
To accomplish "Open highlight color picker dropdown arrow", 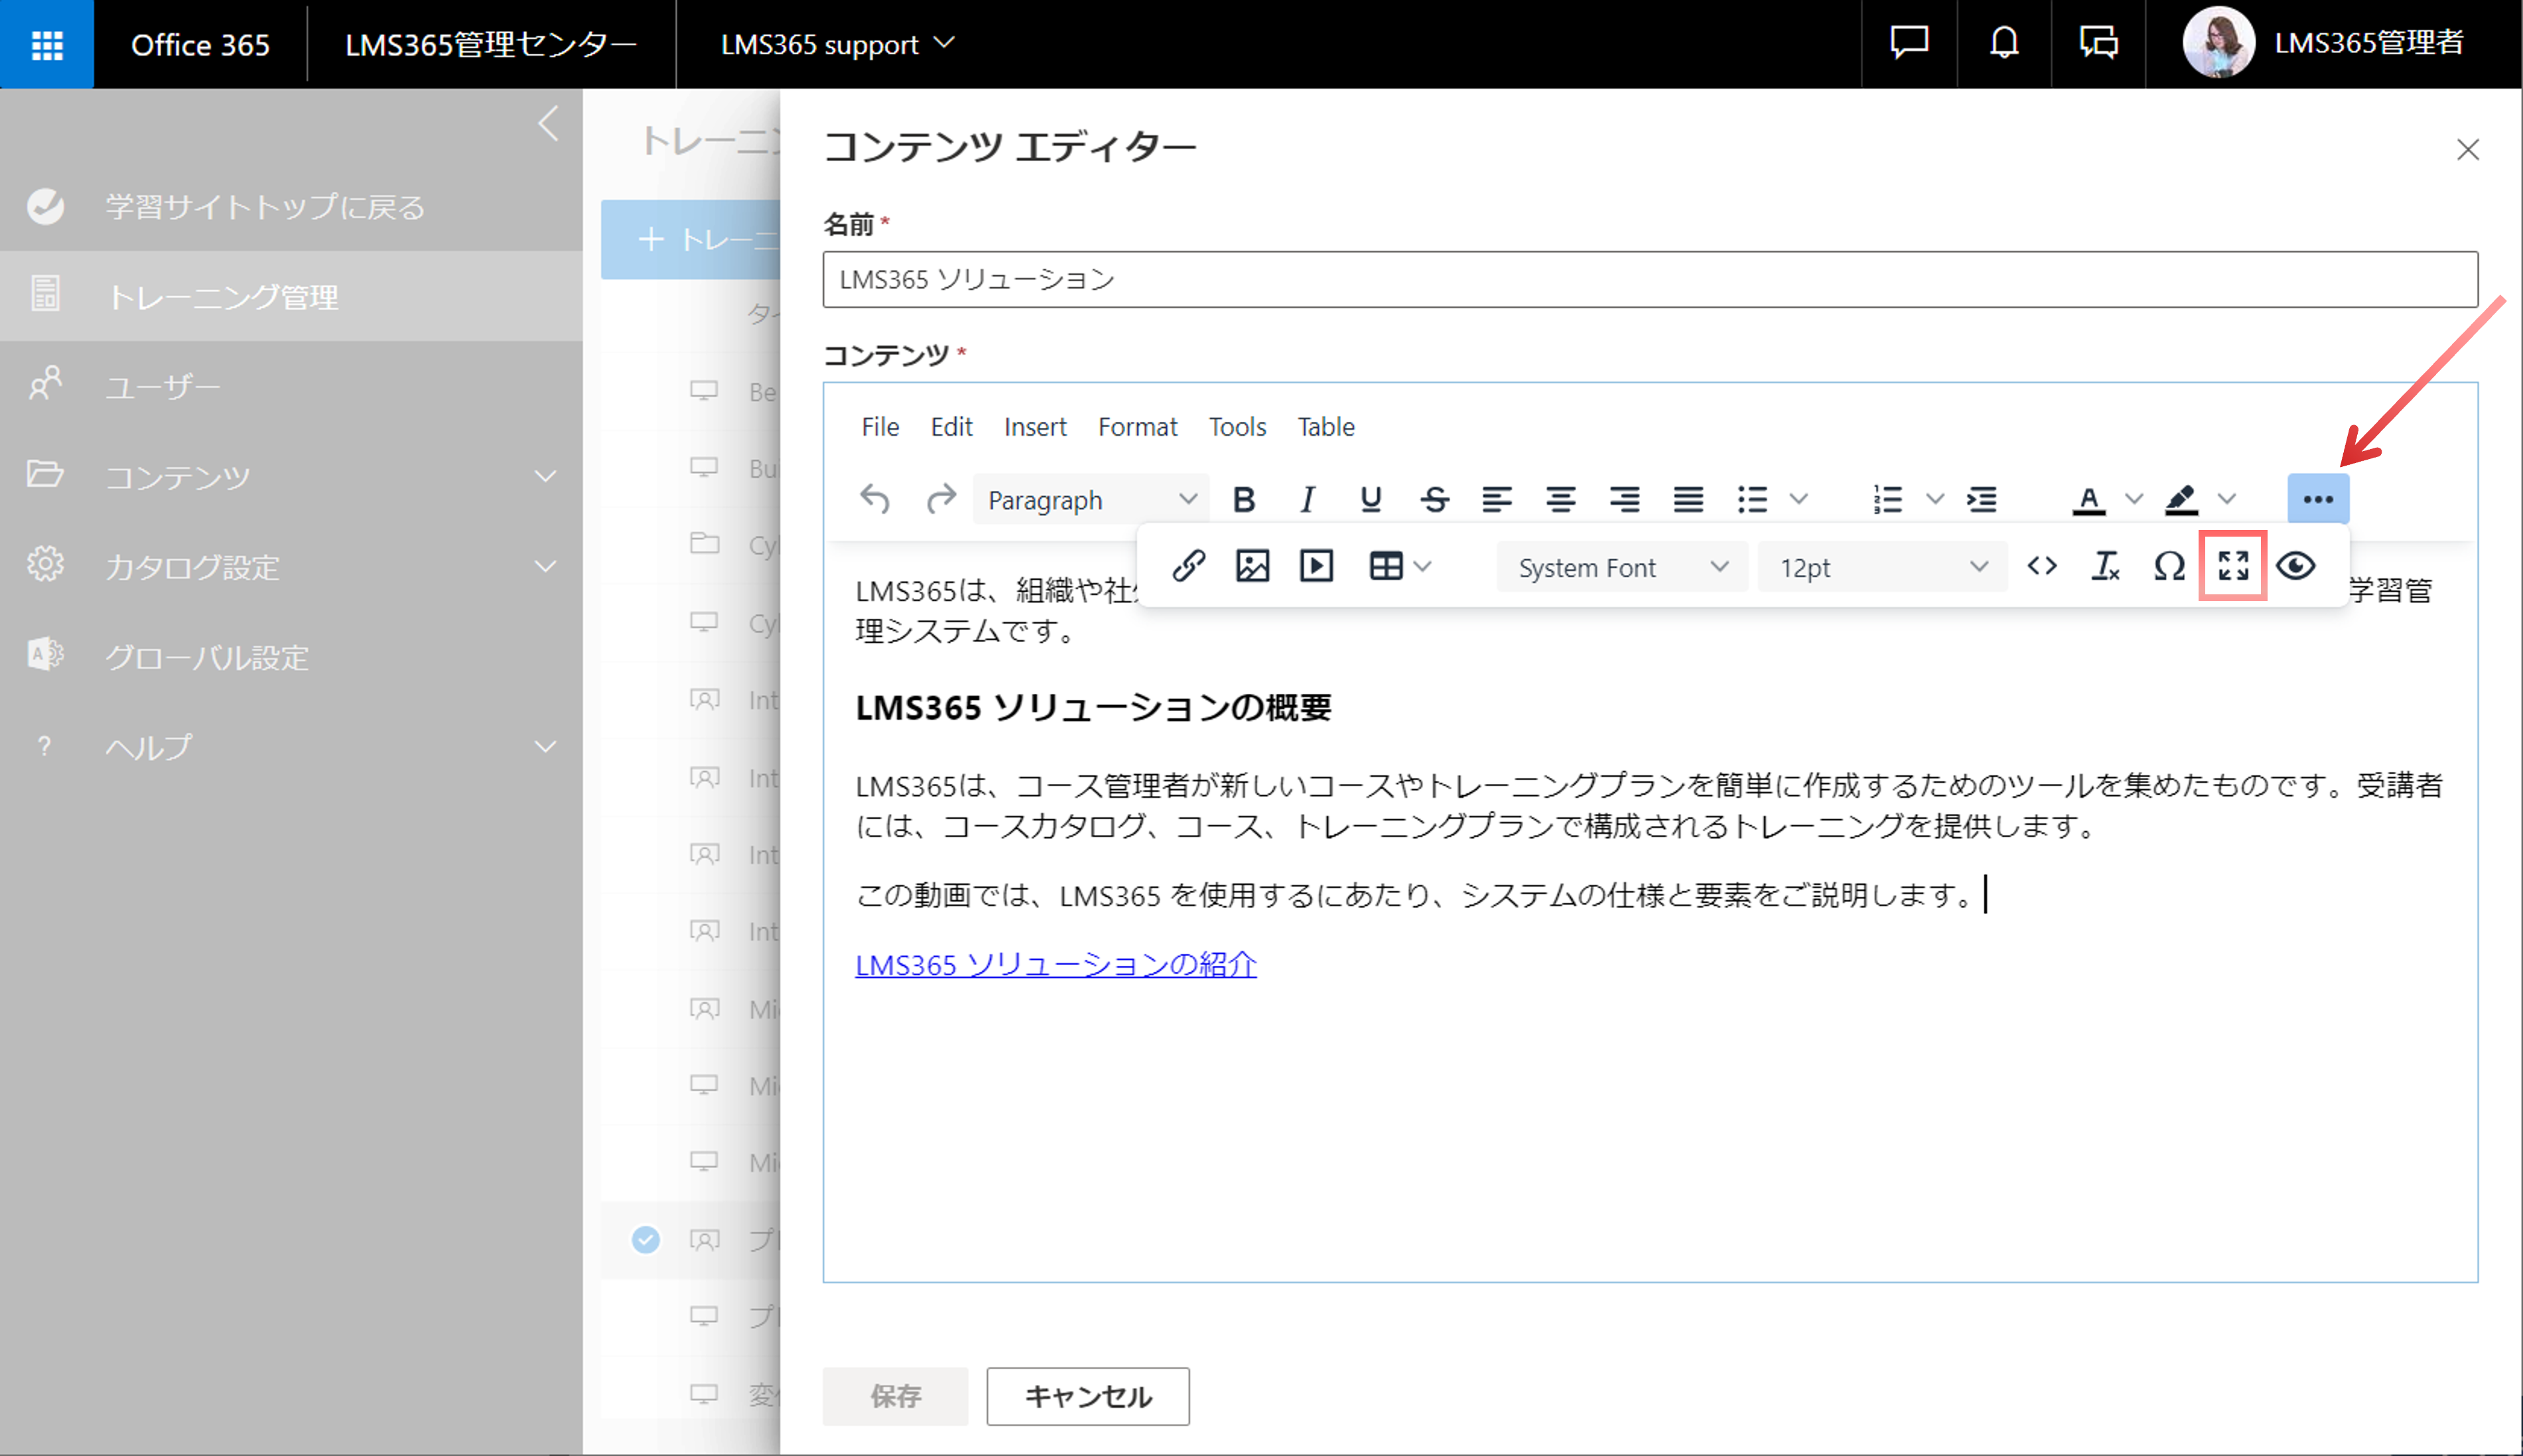I will (x=2227, y=499).
